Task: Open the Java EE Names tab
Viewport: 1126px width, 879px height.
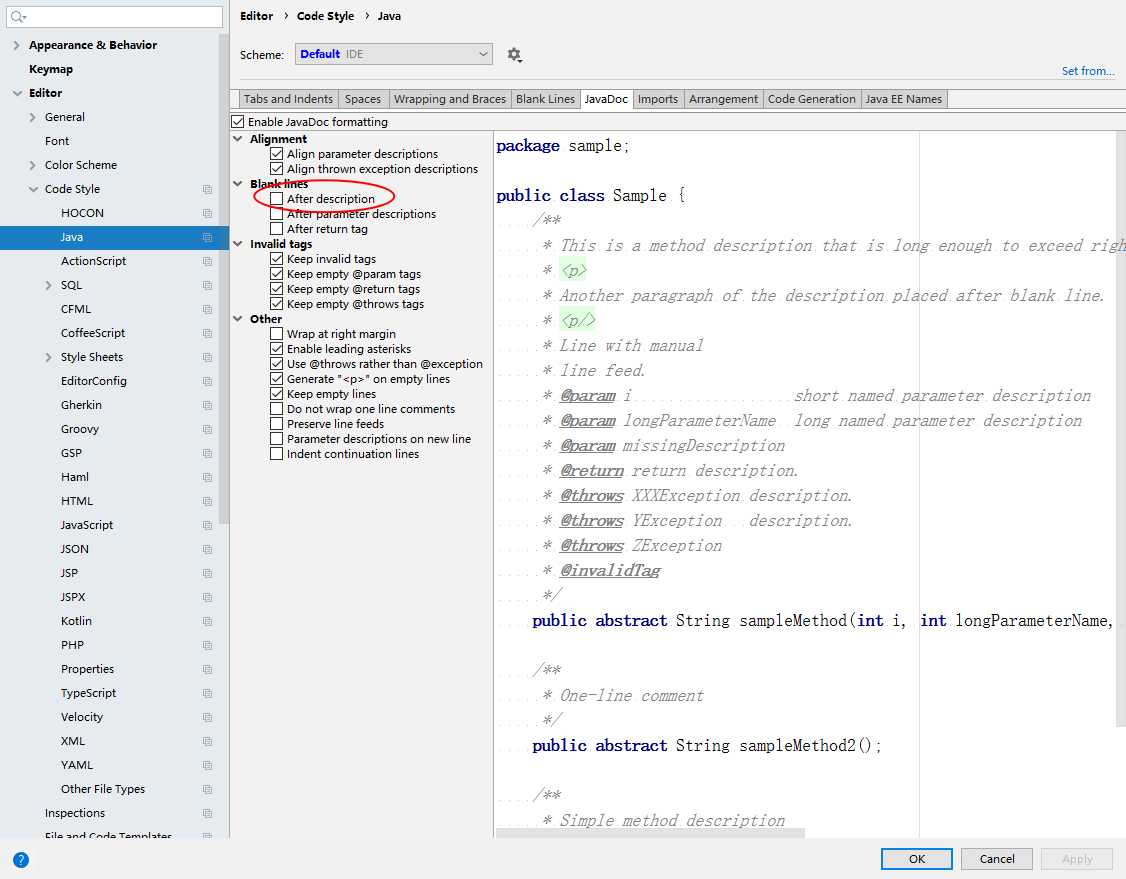Action: coord(903,99)
